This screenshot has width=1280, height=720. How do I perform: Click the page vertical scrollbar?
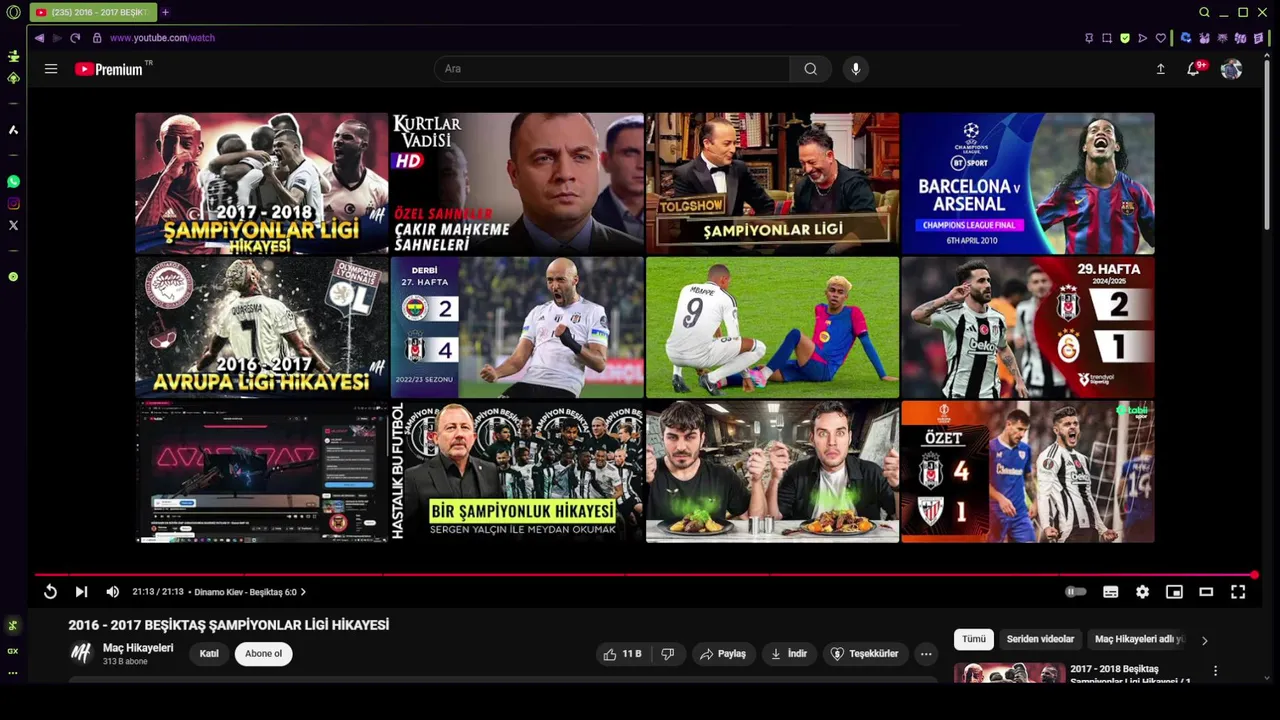pyautogui.click(x=1268, y=145)
